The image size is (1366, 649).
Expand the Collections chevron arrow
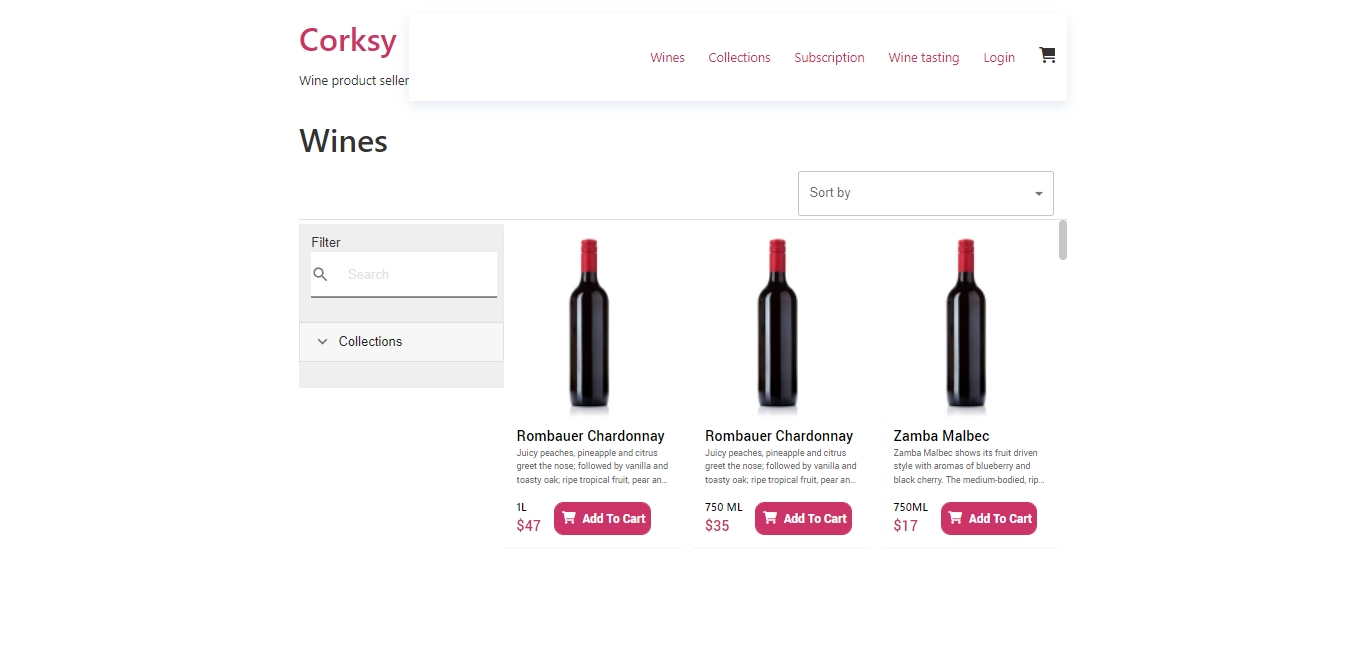tap(322, 342)
